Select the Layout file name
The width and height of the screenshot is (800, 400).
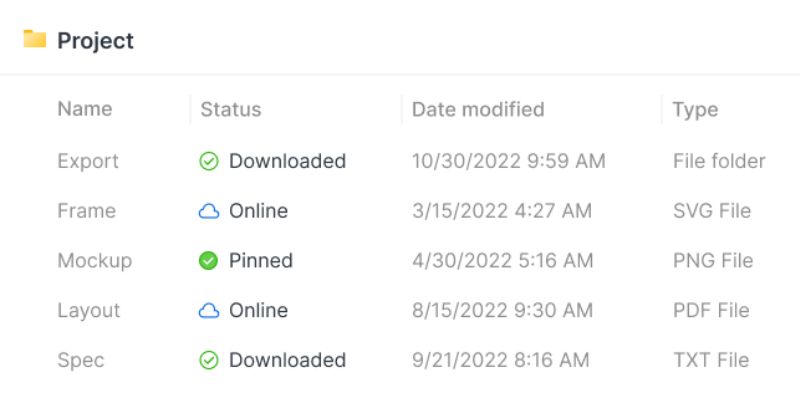[89, 311]
